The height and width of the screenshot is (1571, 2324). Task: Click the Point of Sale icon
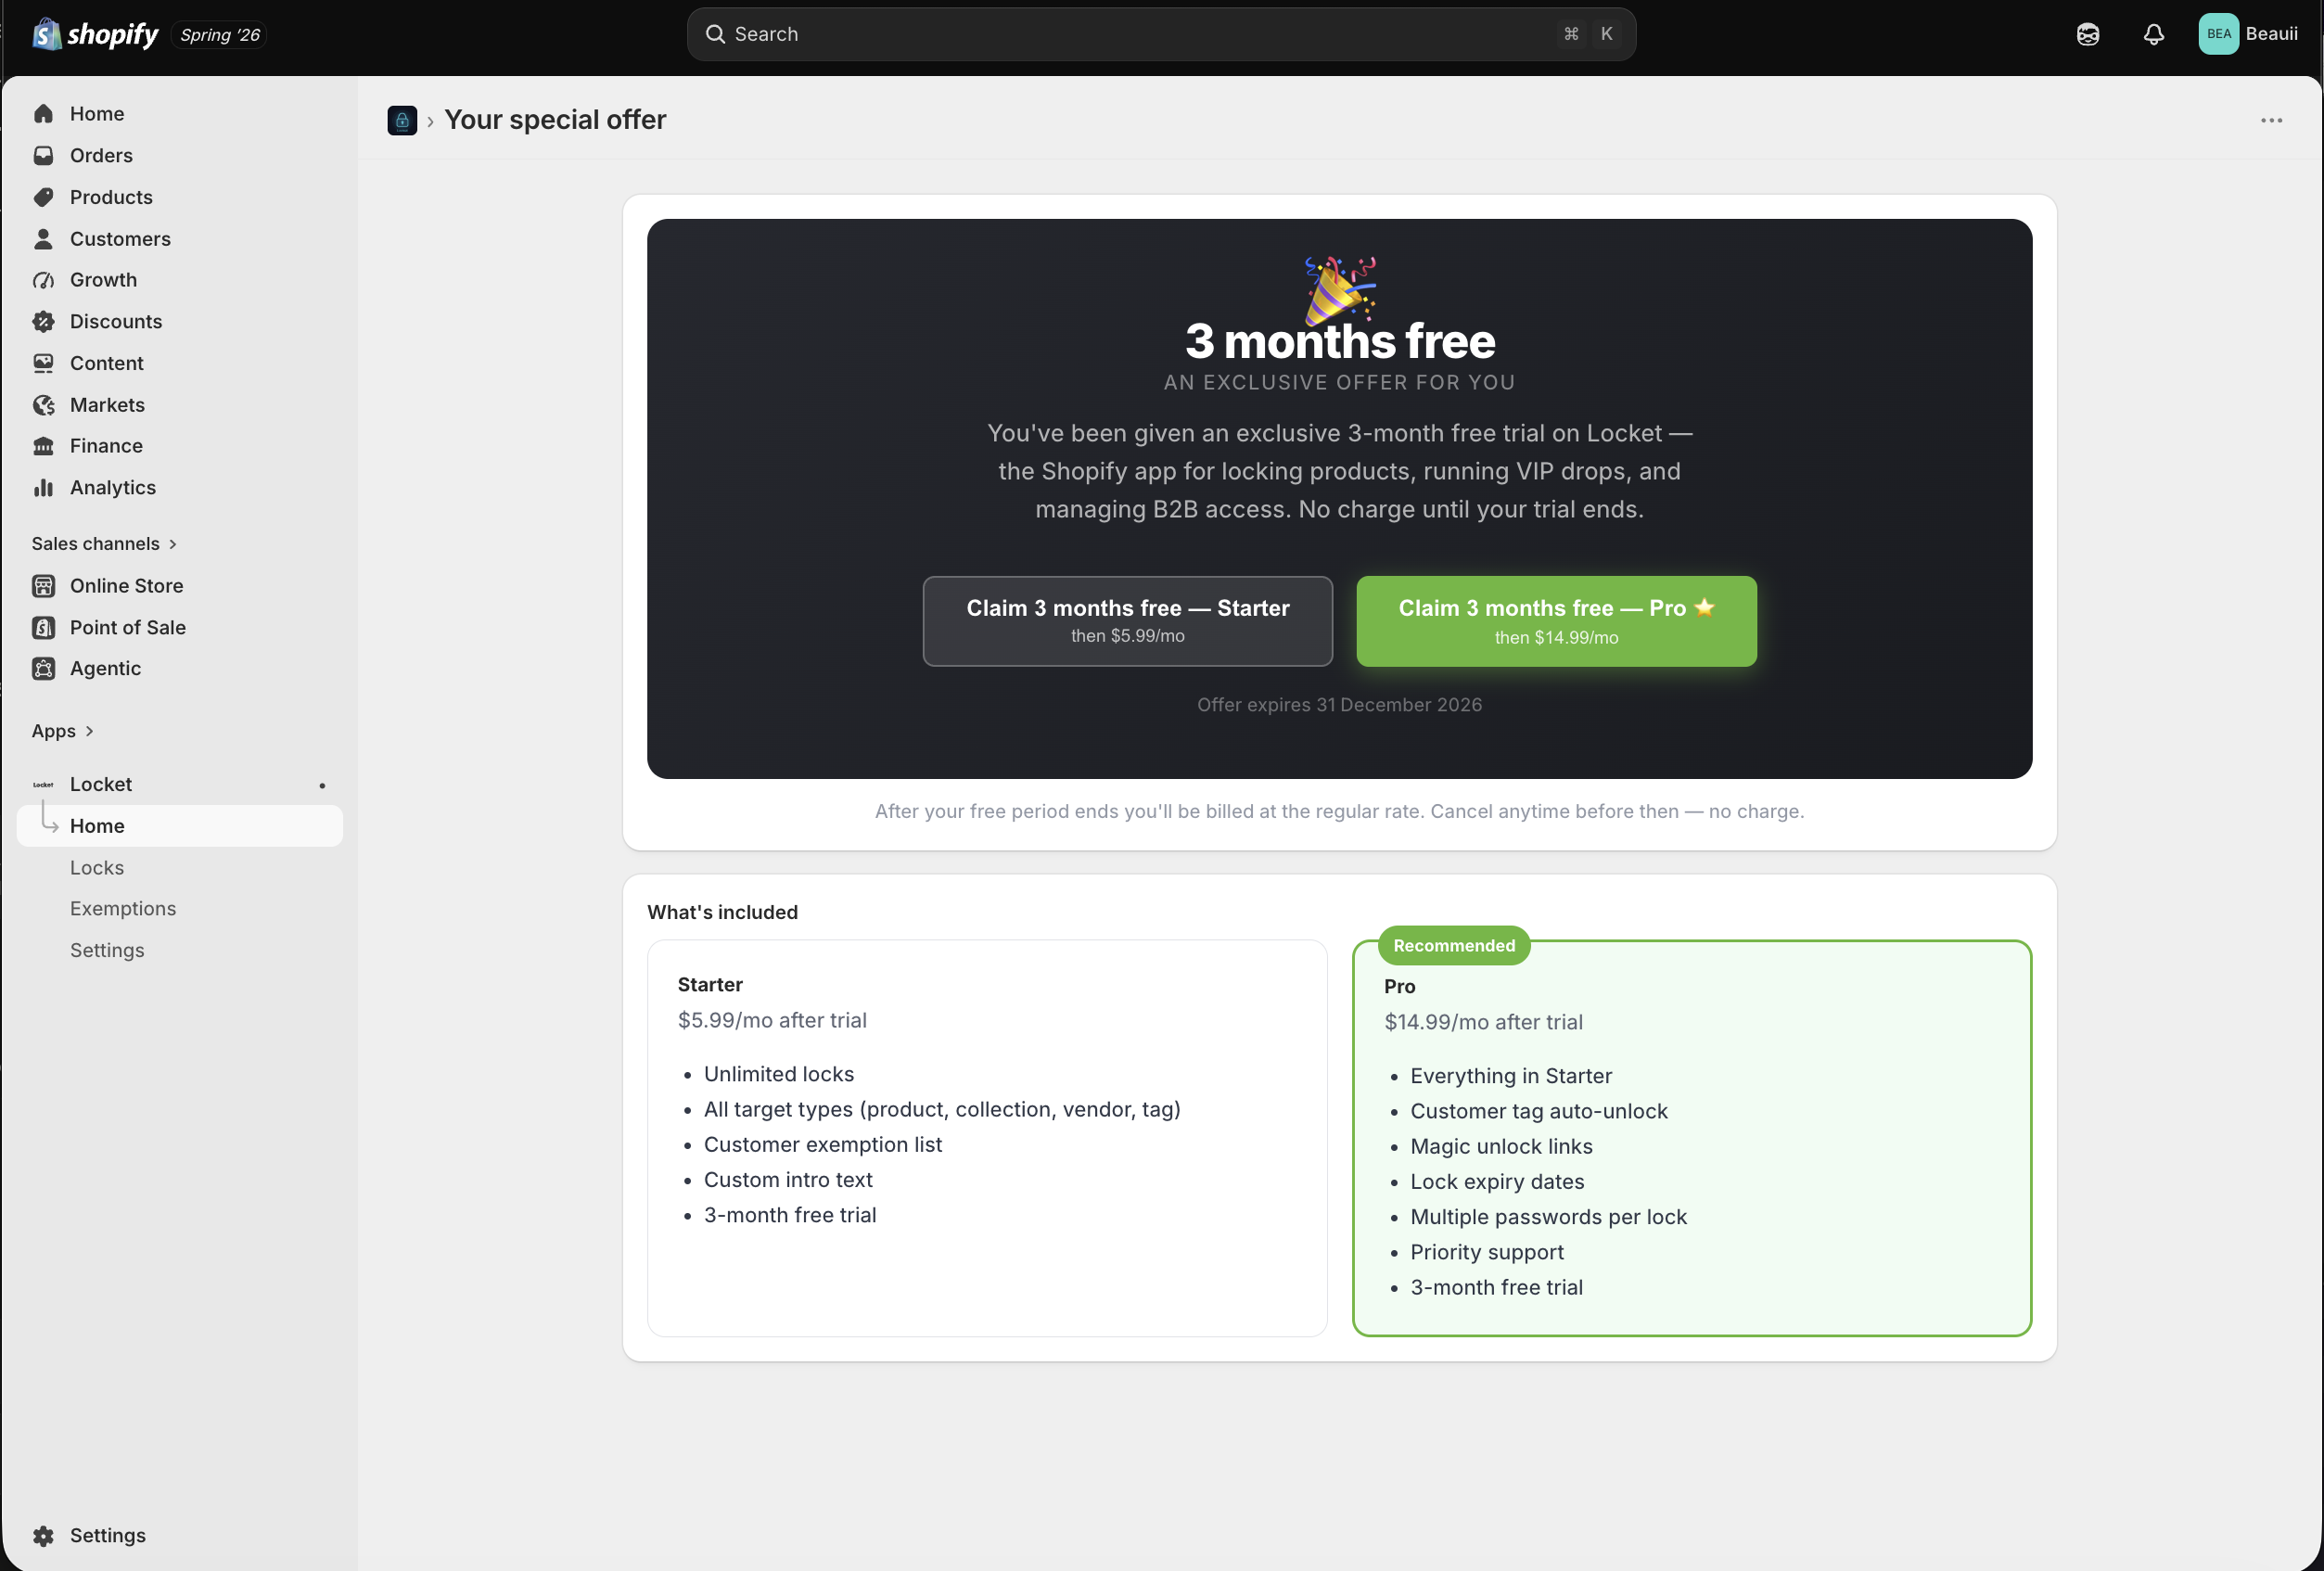coord(43,628)
